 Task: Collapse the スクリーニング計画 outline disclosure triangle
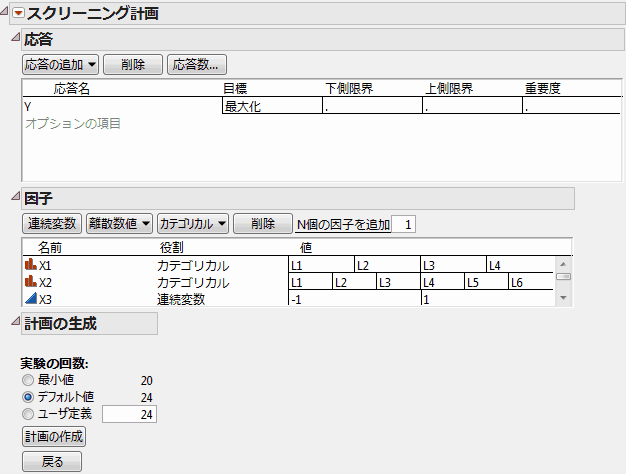click(4, 11)
